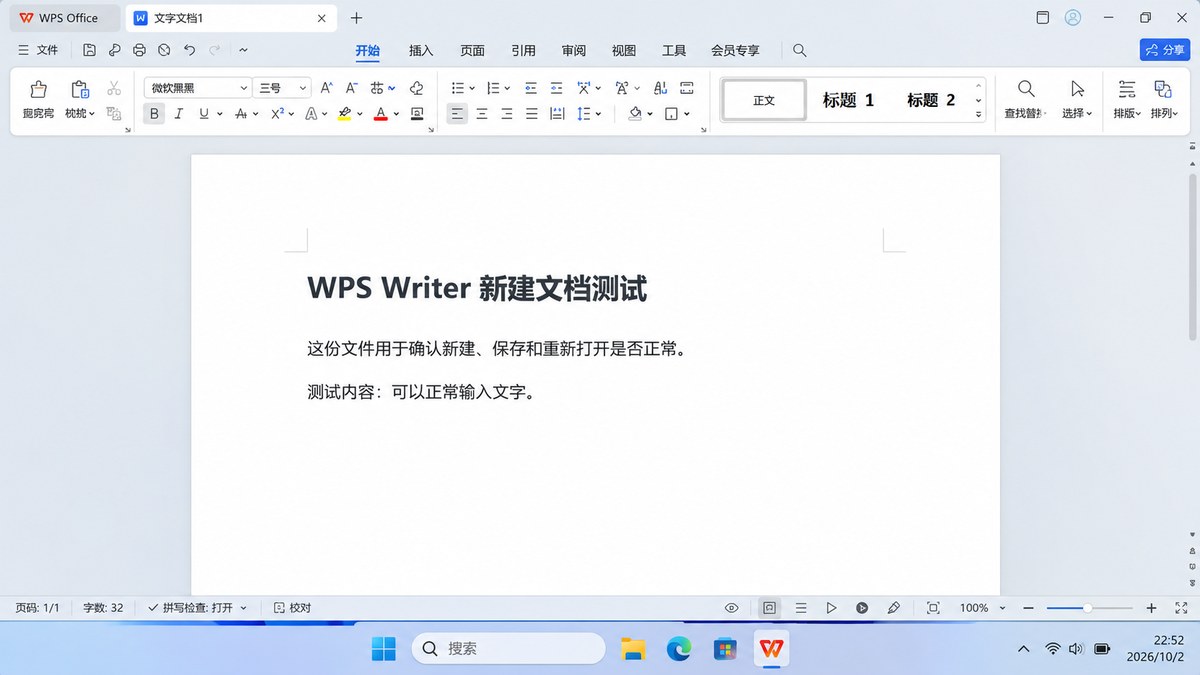The height and width of the screenshot is (675, 1200).
Task: Click the 校对 proofread button in status bar
Action: [292, 607]
